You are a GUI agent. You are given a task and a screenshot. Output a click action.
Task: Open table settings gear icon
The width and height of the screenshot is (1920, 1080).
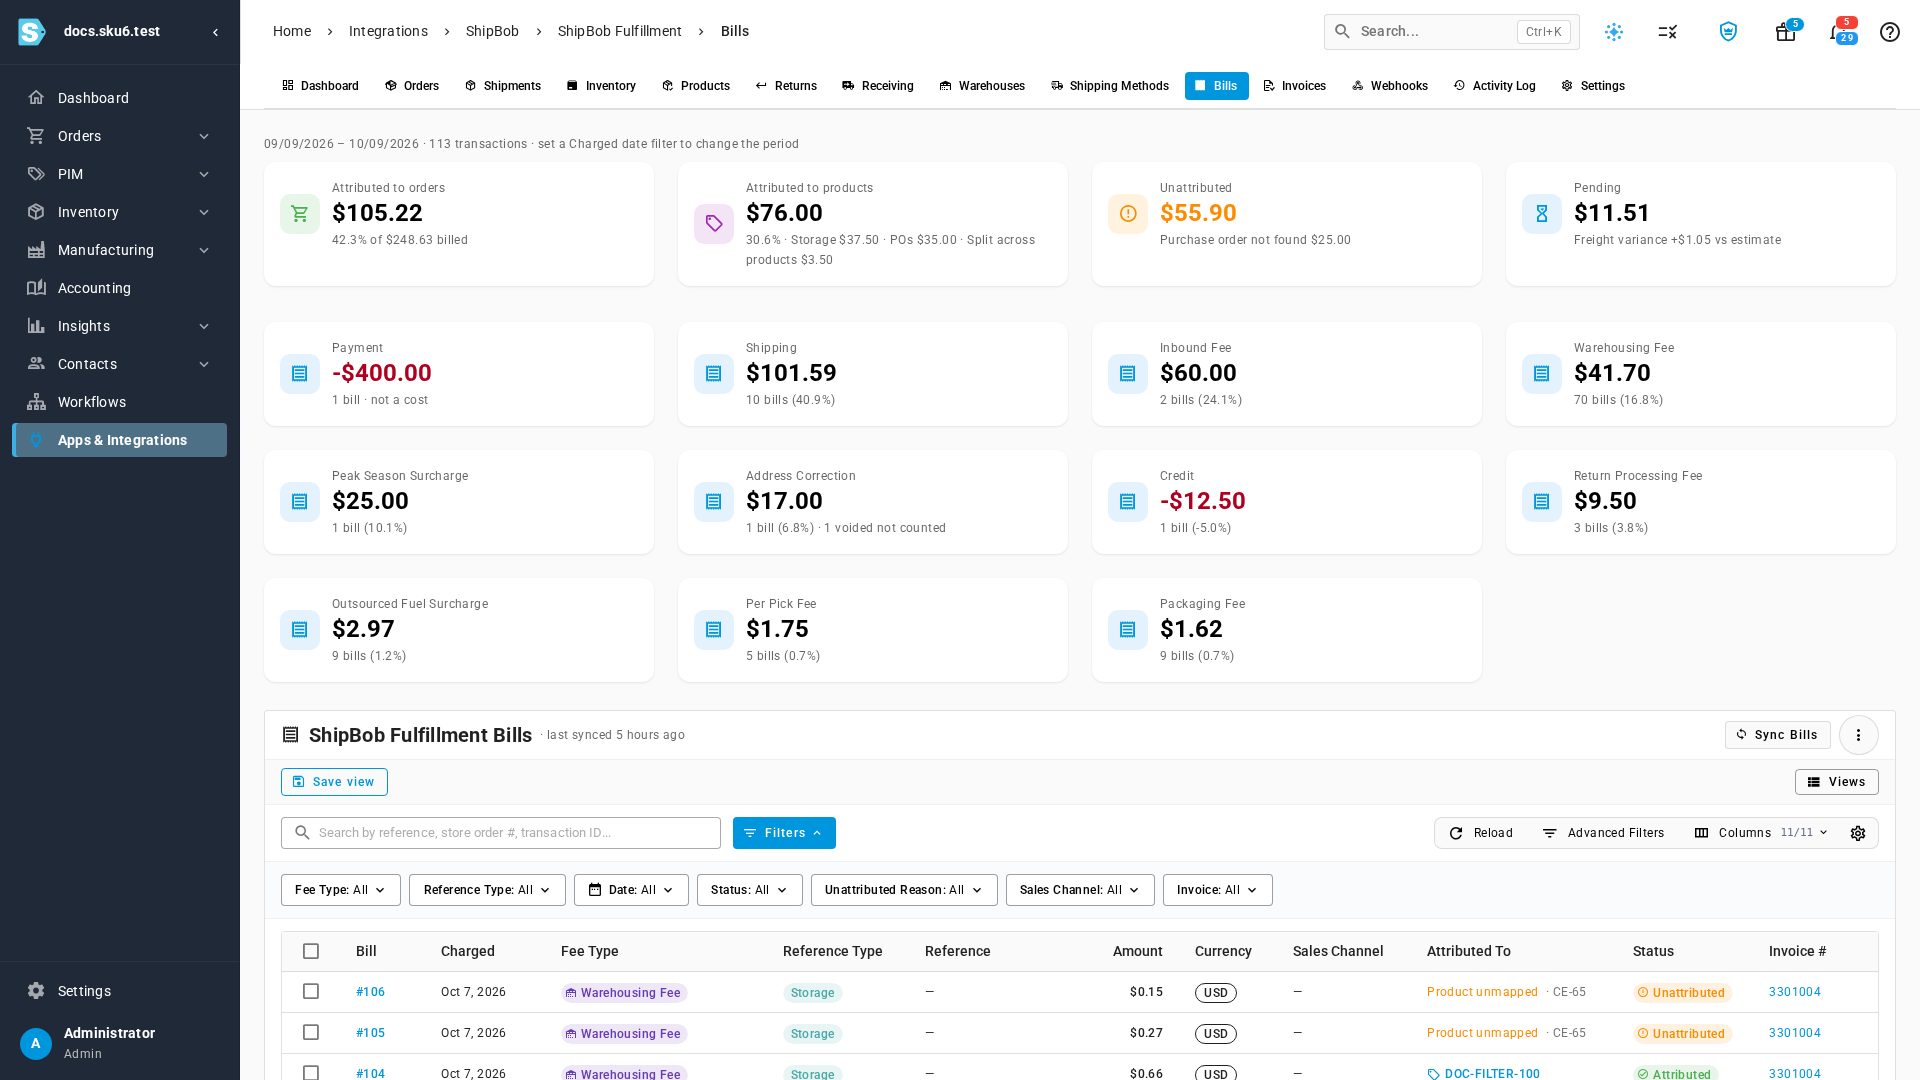[1858, 833]
